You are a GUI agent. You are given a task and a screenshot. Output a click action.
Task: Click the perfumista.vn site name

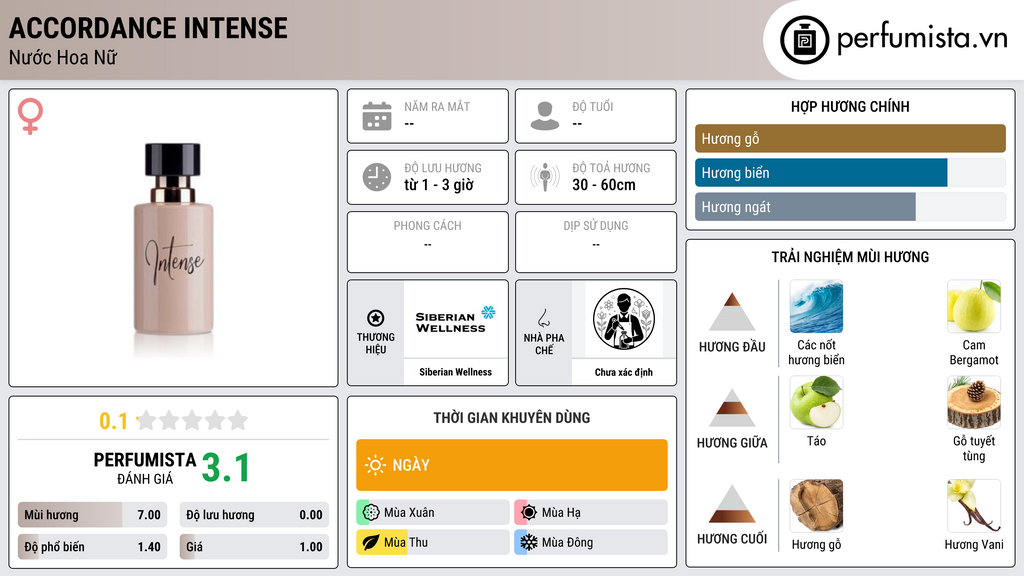(922, 39)
